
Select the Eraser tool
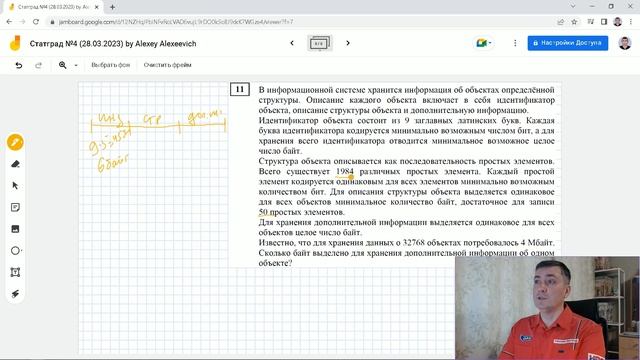click(x=15, y=164)
